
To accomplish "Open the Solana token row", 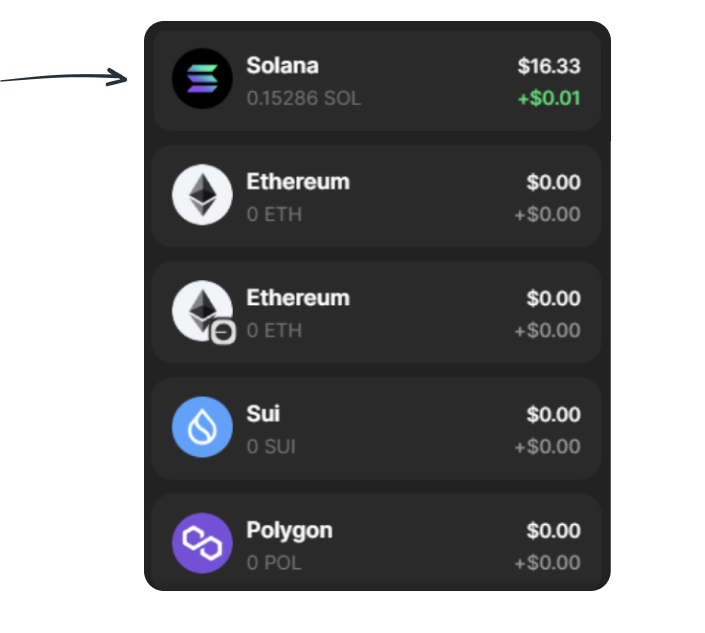I will coord(377,80).
